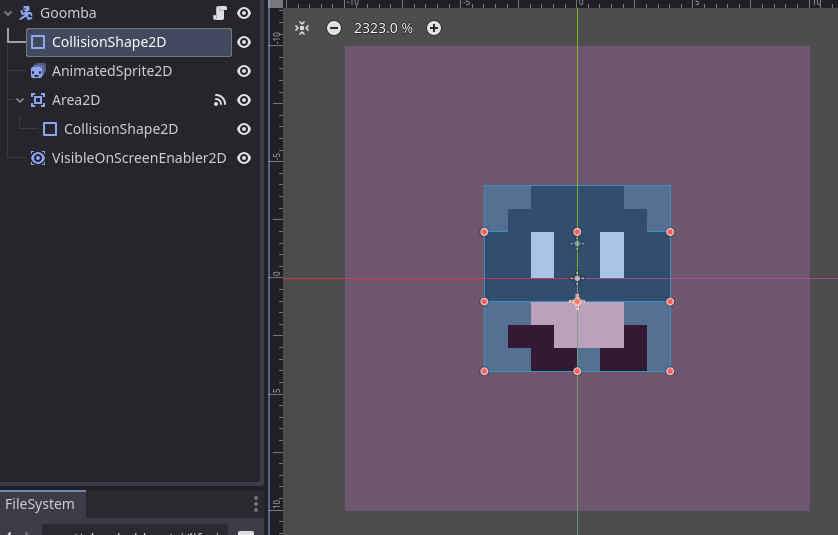Click the top-right collision shape handle
Image resolution: width=838 pixels, height=535 pixels.
coord(670,232)
